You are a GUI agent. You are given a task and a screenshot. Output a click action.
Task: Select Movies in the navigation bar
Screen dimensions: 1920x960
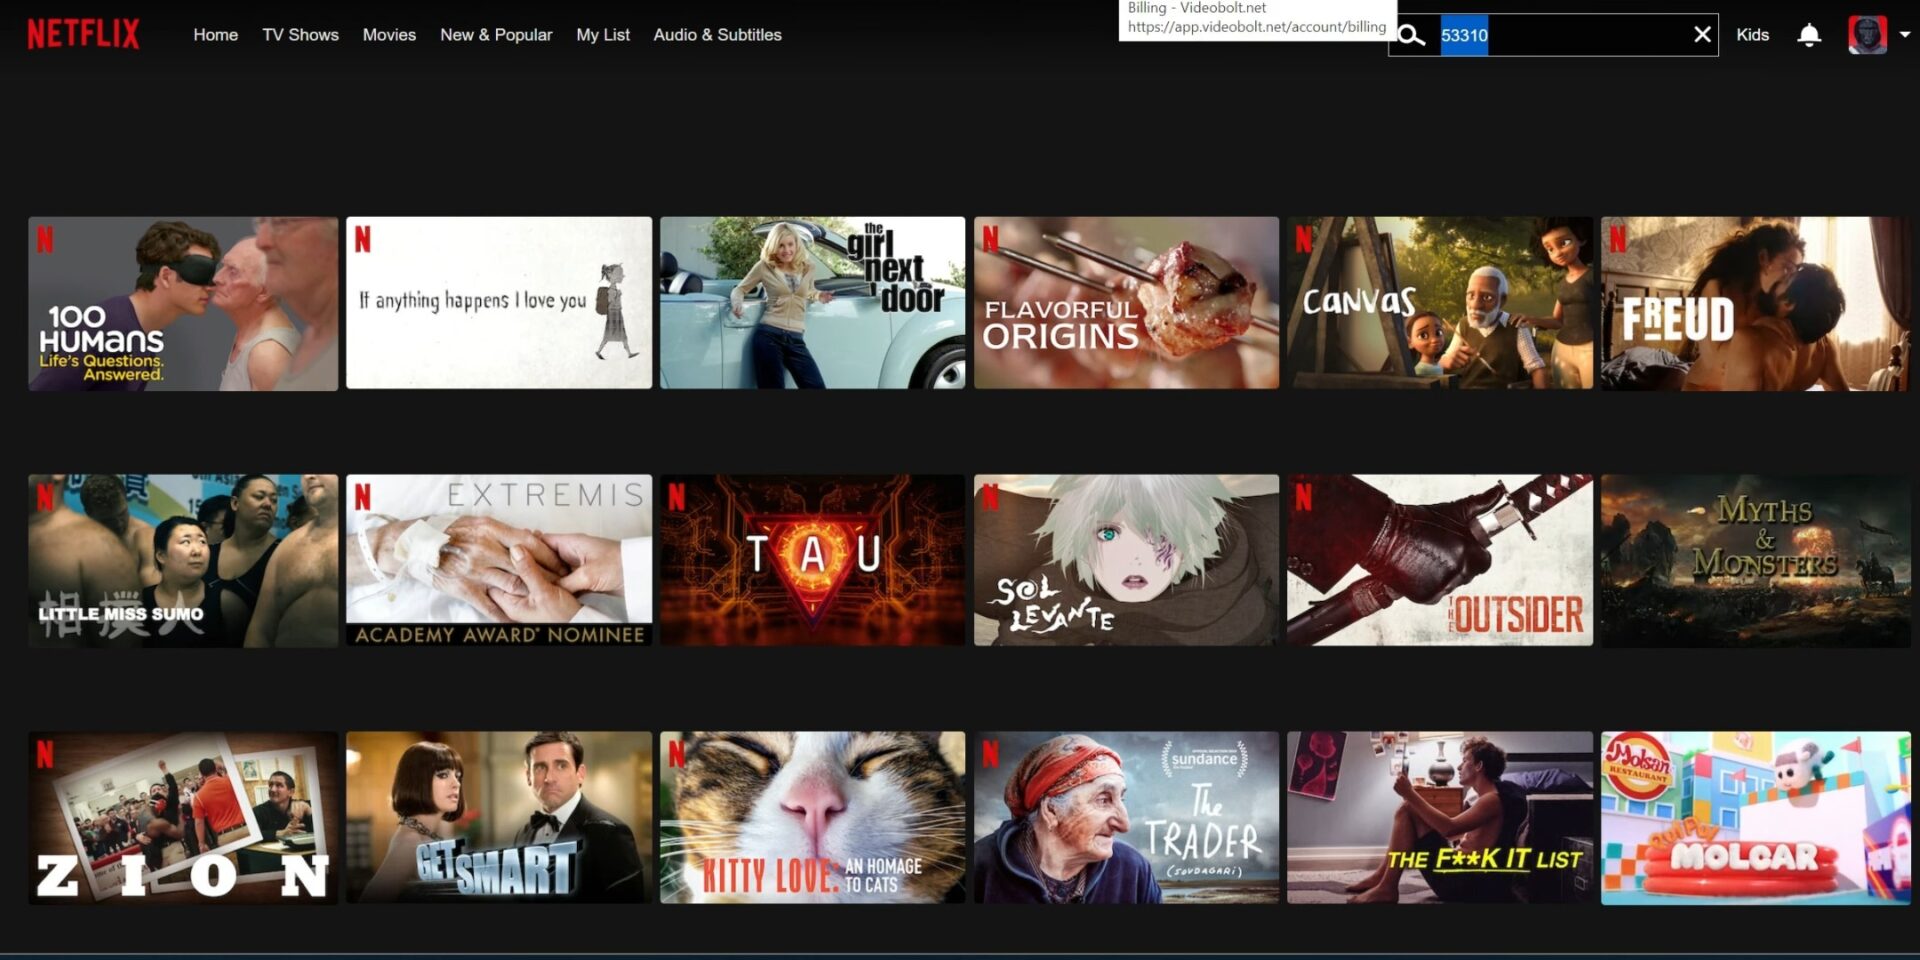point(389,34)
